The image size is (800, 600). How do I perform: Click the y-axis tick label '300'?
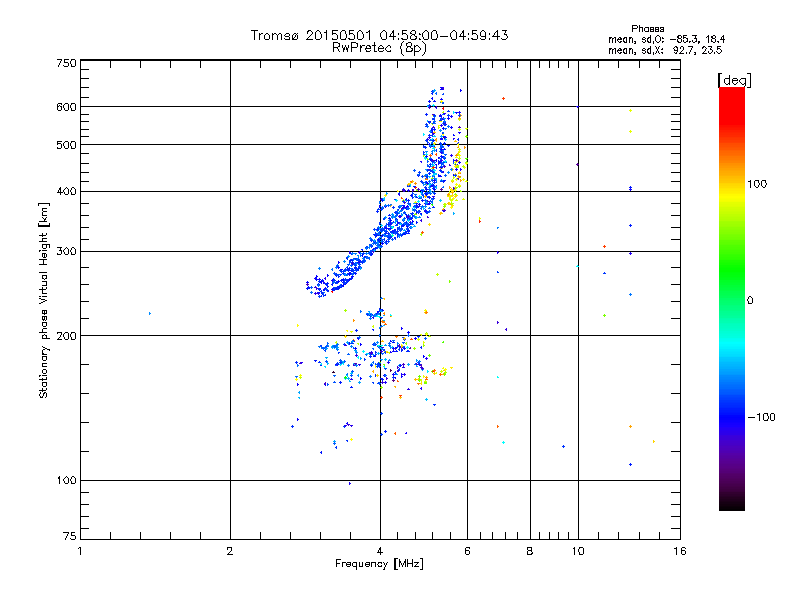[67, 252]
